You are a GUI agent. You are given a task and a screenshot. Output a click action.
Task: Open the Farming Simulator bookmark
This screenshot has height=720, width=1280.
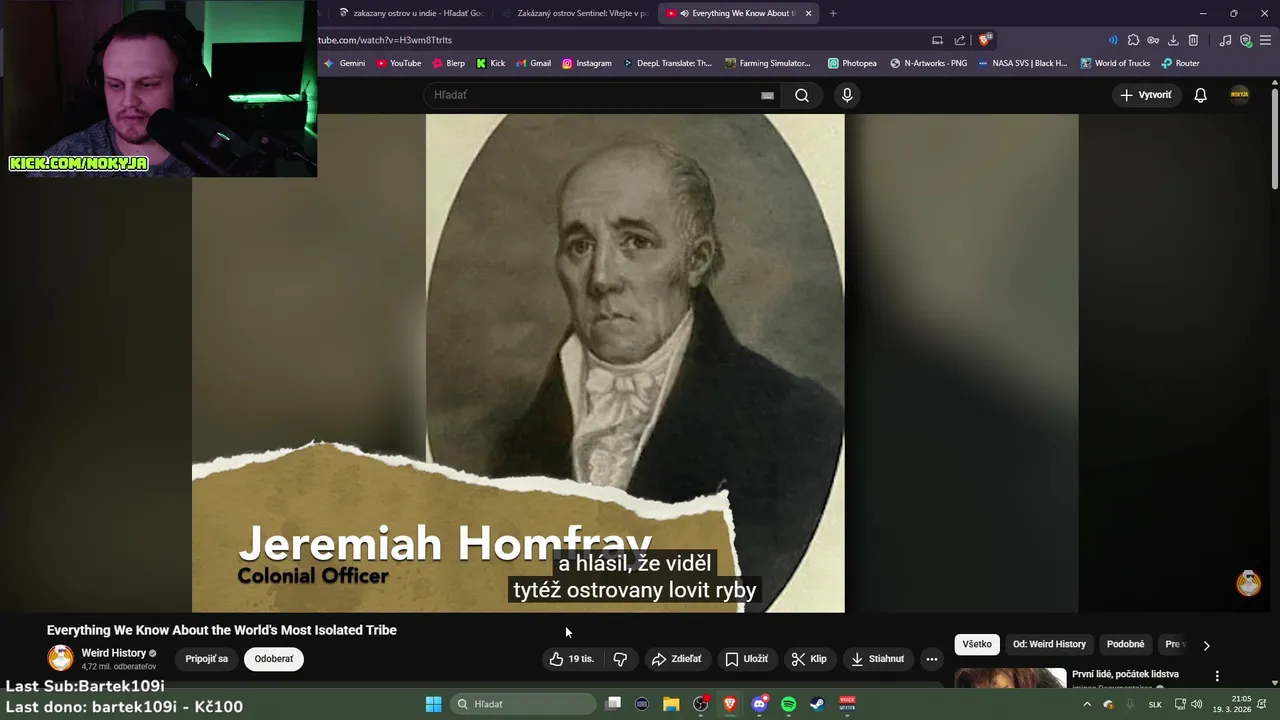(768, 63)
